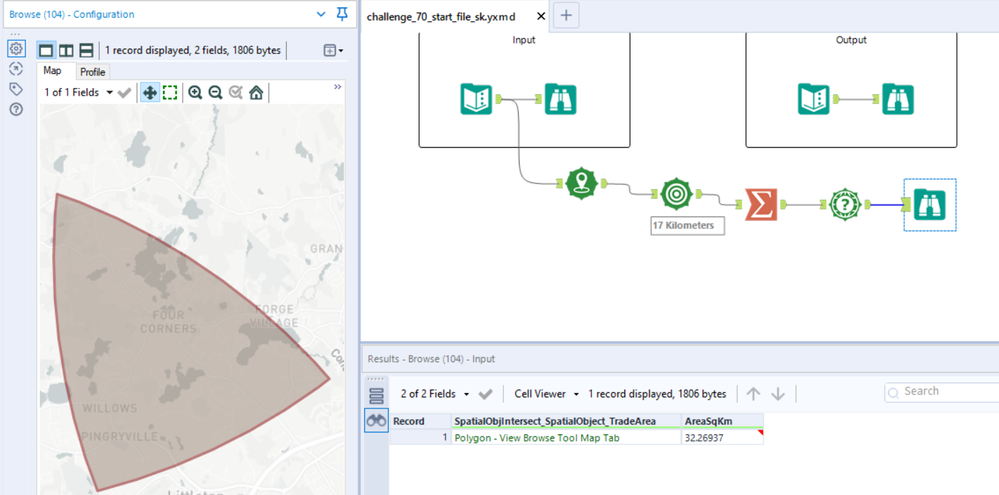Select the Text Input tool in Input container
The image size is (999, 495).
476,99
